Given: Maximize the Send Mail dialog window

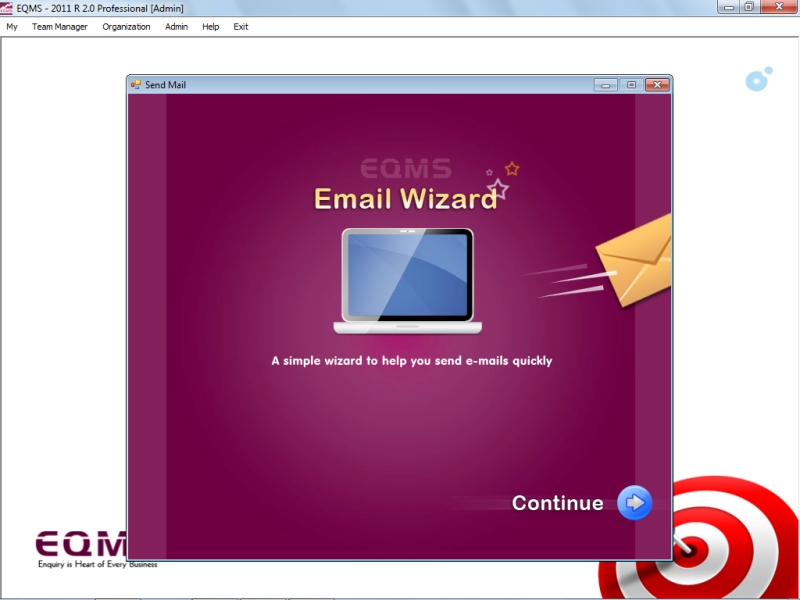Looking at the screenshot, I should pos(631,85).
